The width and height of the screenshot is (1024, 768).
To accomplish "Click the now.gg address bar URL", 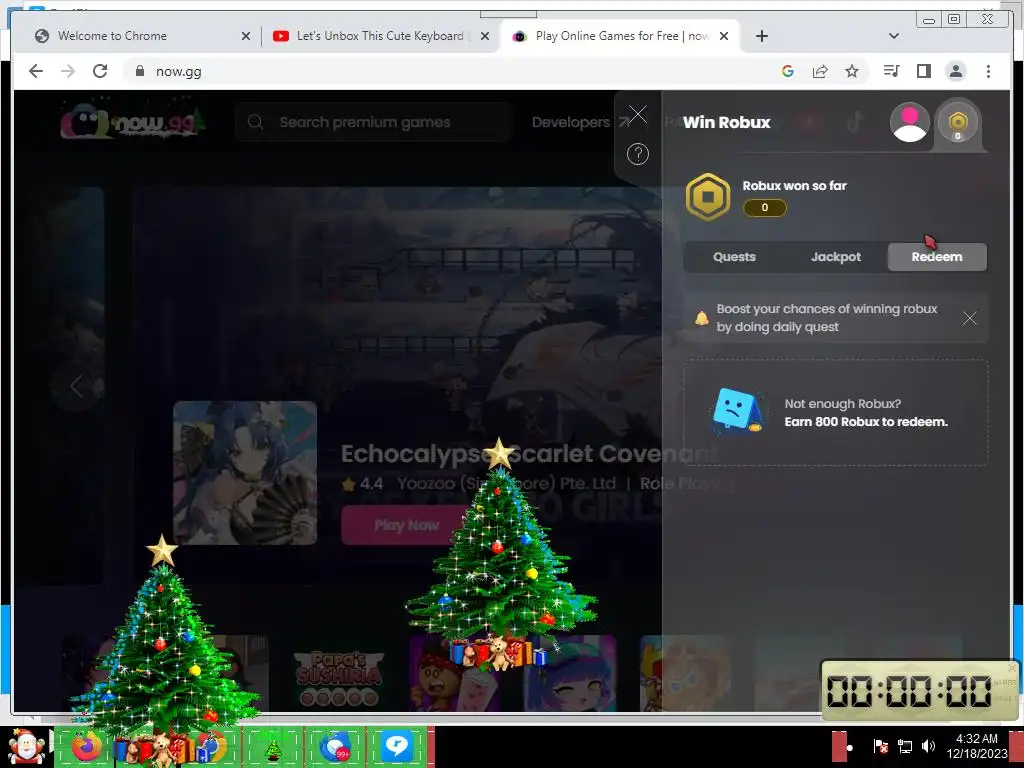I will pyautogui.click(x=178, y=71).
